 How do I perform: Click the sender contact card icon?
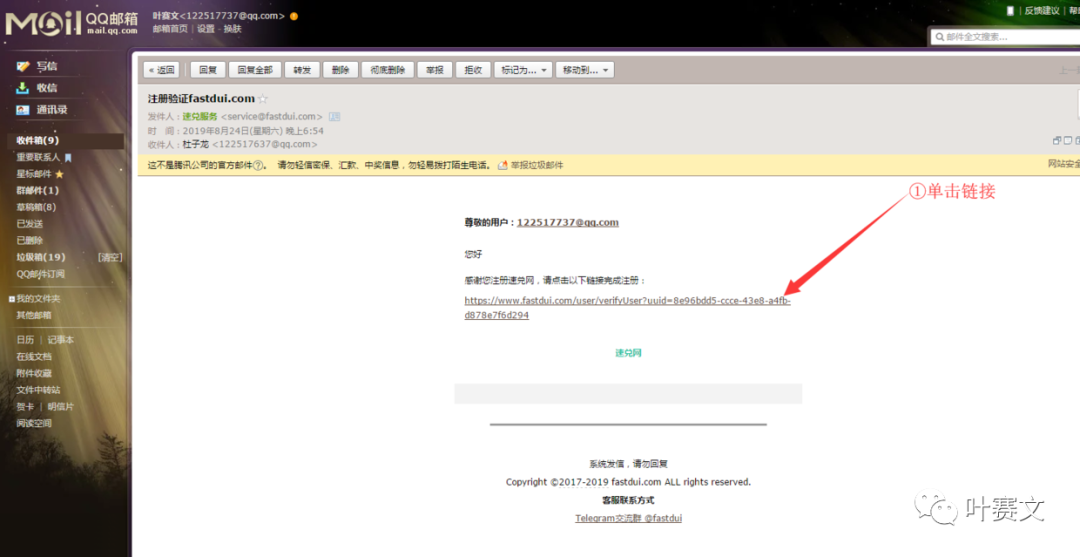coord(335,117)
